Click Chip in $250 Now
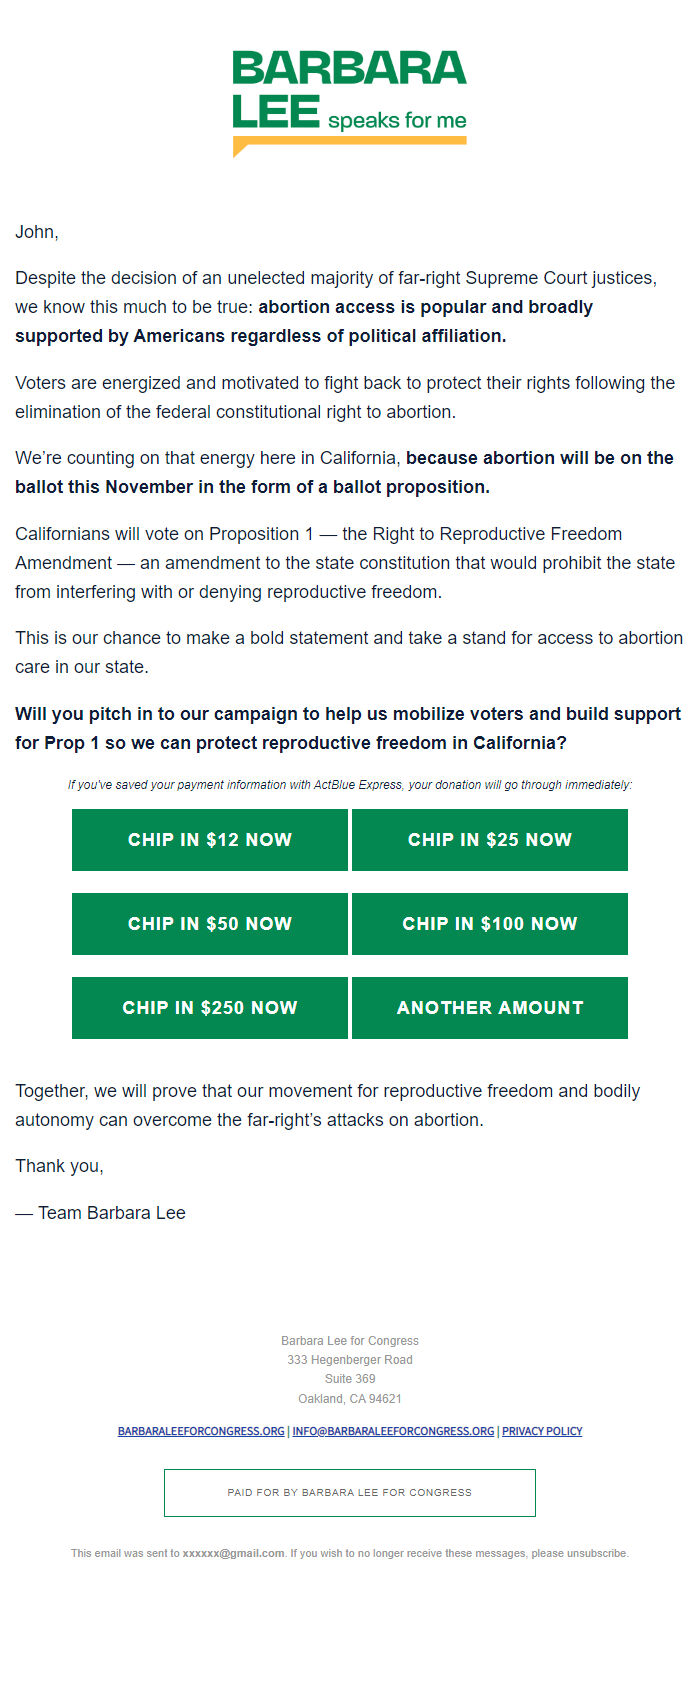The width and height of the screenshot is (700, 1702). point(210,1008)
